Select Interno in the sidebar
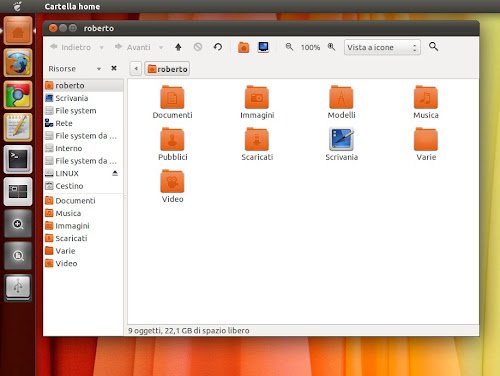This screenshot has width=500, height=376. pyautogui.click(x=83, y=148)
